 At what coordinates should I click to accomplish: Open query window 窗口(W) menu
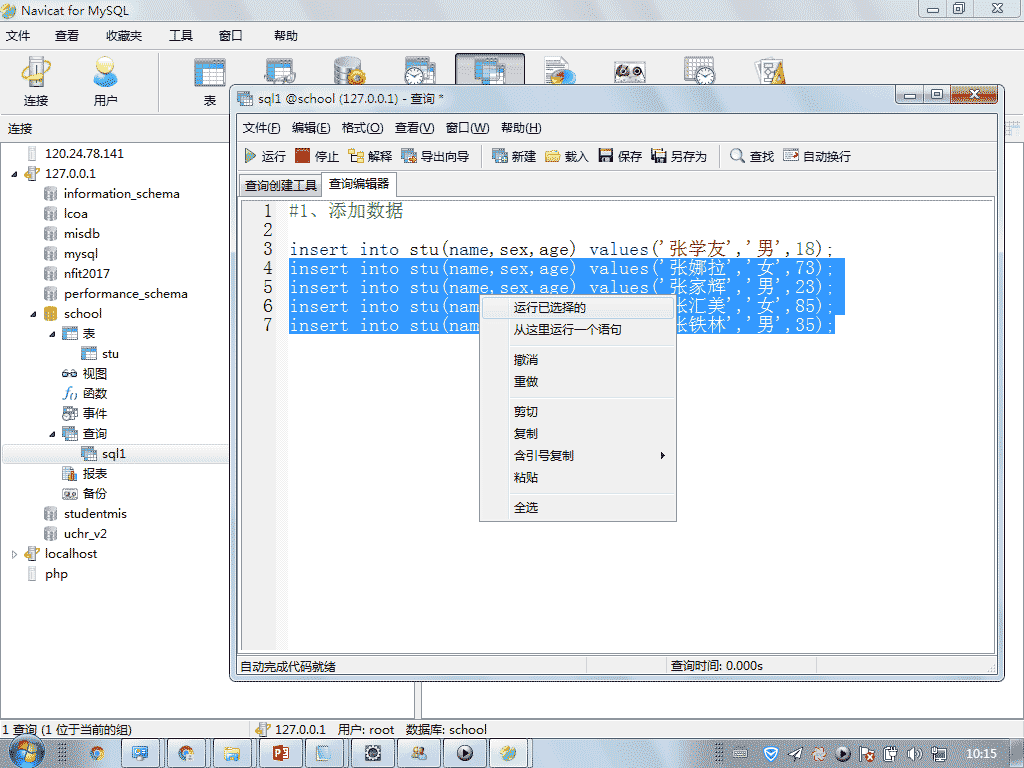coord(467,128)
